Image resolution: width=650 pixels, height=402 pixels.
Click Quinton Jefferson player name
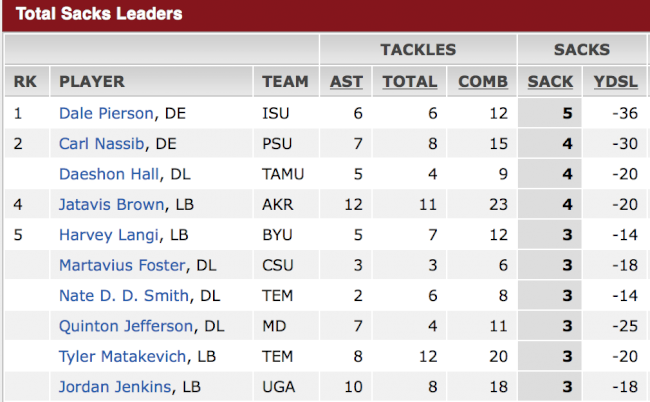tap(126, 326)
